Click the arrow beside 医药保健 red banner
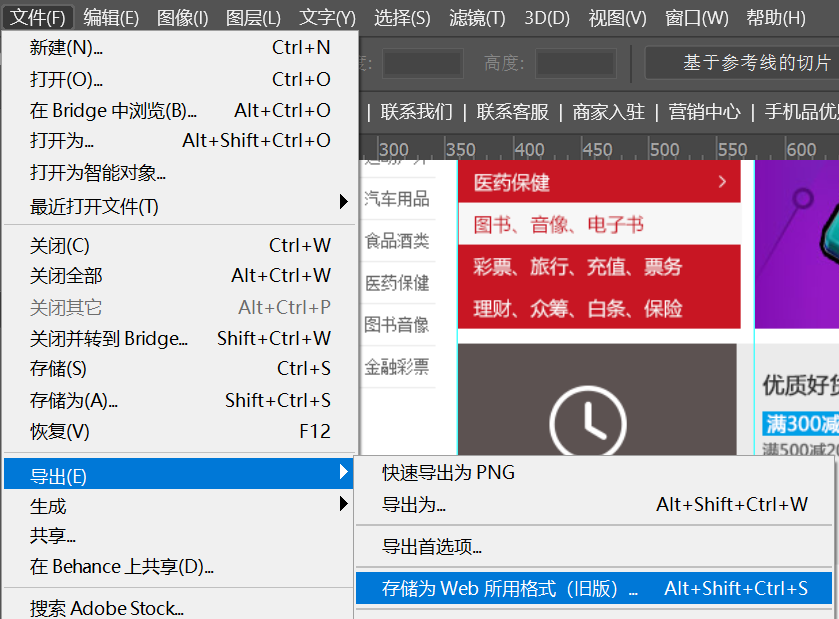This screenshot has width=839, height=619. pyautogui.click(x=722, y=182)
